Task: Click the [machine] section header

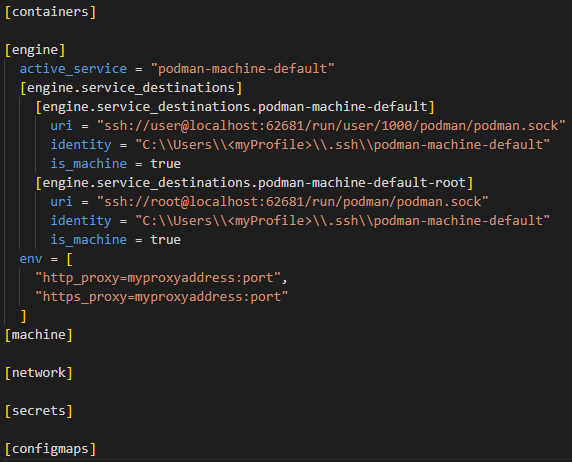Action: tap(39, 335)
